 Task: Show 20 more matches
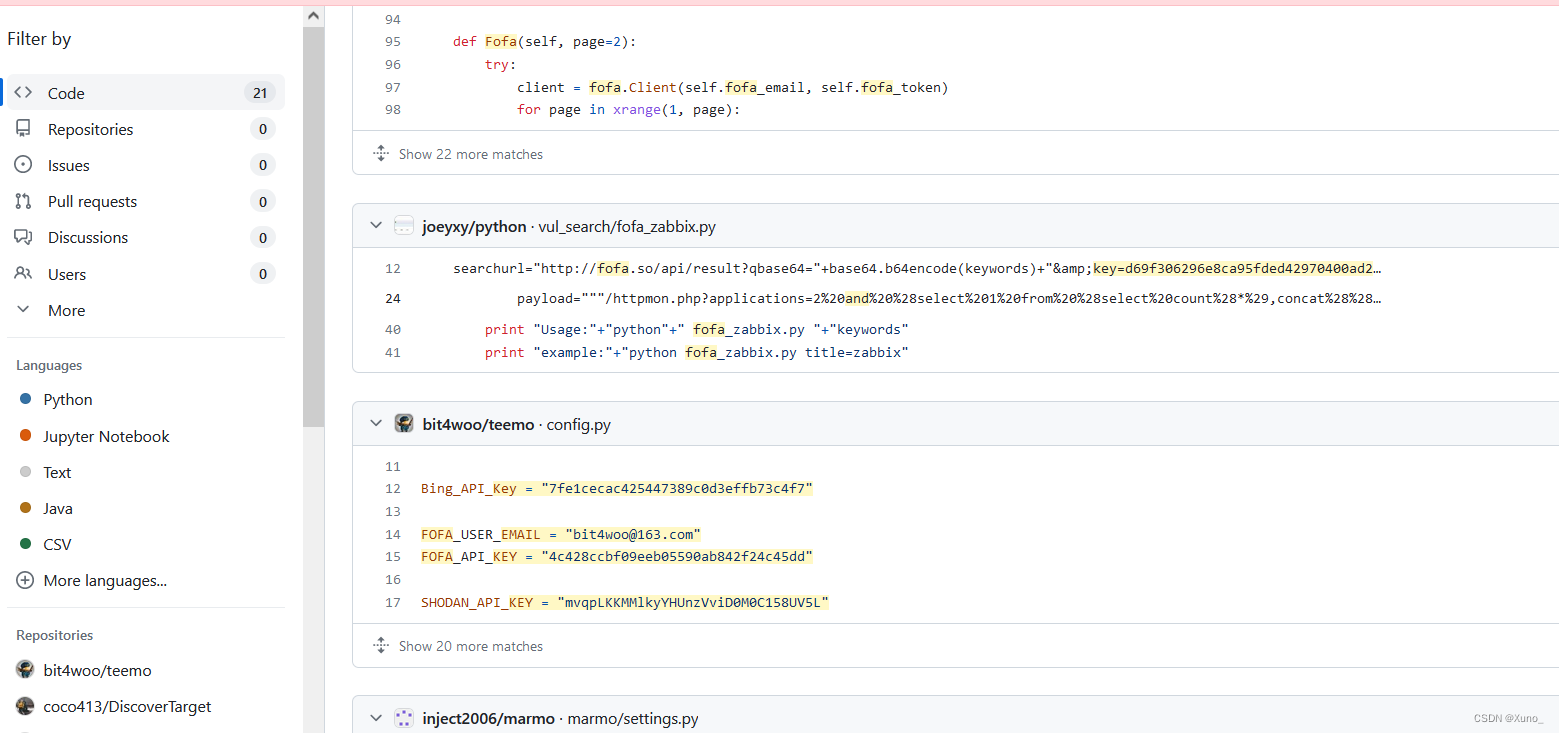[x=471, y=646]
